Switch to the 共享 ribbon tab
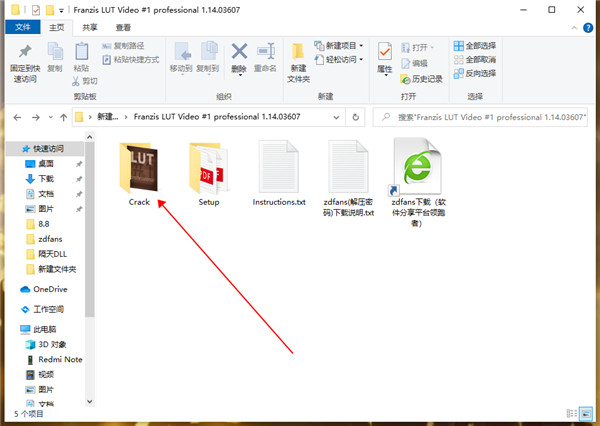This screenshot has width=600, height=426. click(90, 28)
